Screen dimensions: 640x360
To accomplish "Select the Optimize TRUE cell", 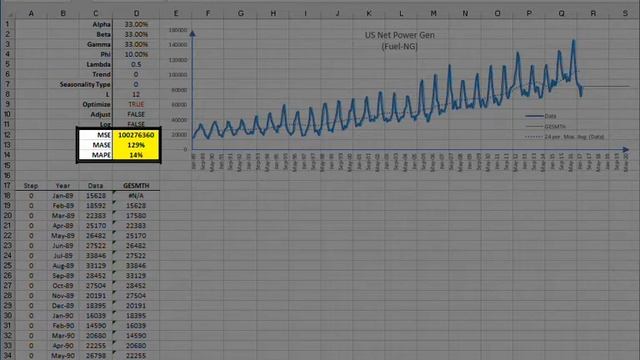I will (x=136, y=104).
